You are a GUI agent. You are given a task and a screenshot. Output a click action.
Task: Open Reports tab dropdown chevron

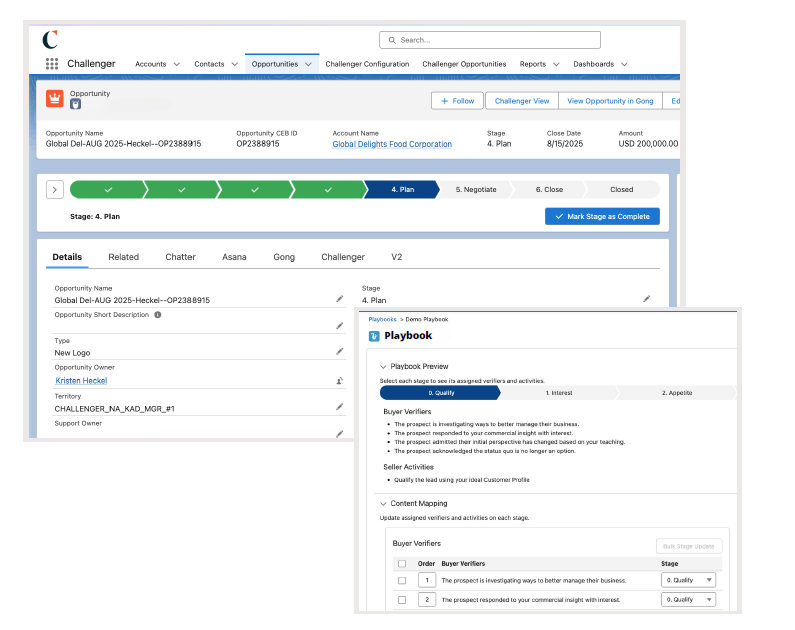point(556,64)
